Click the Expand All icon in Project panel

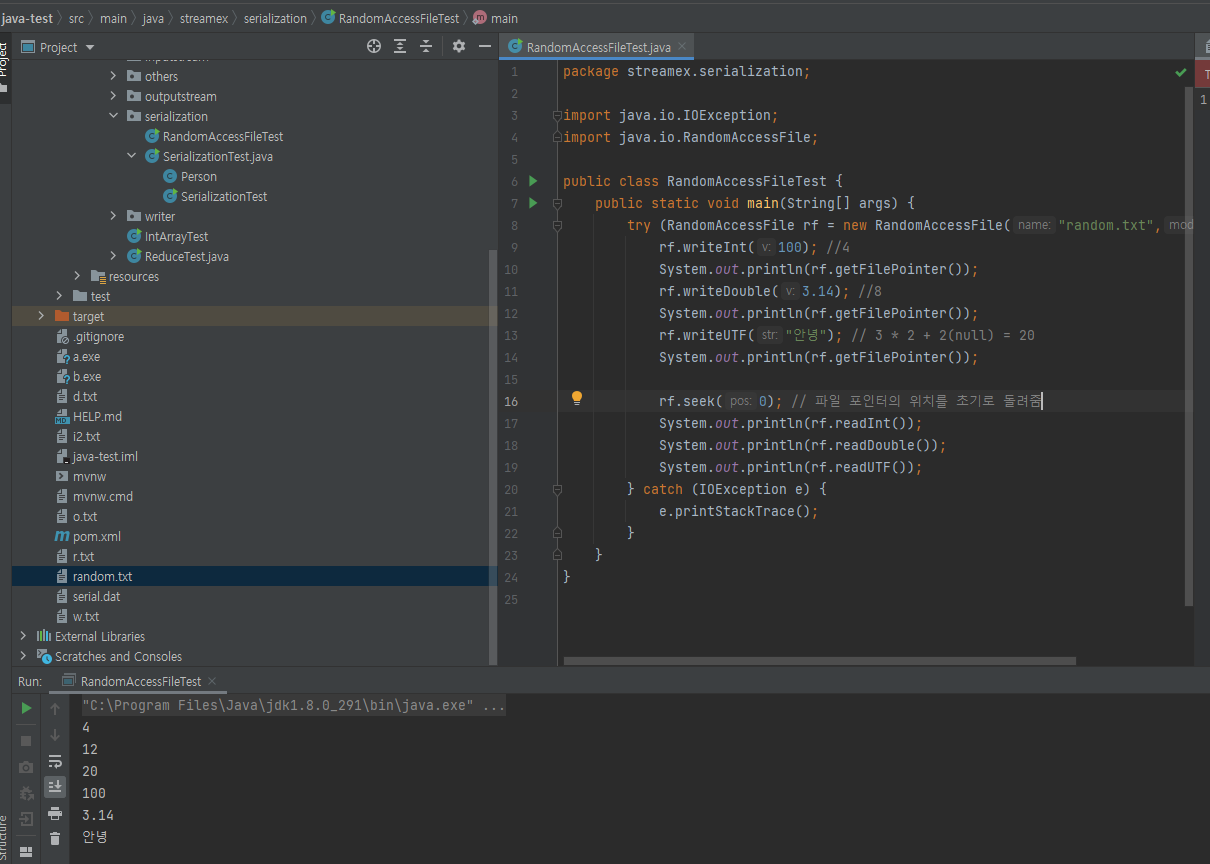tap(400, 46)
